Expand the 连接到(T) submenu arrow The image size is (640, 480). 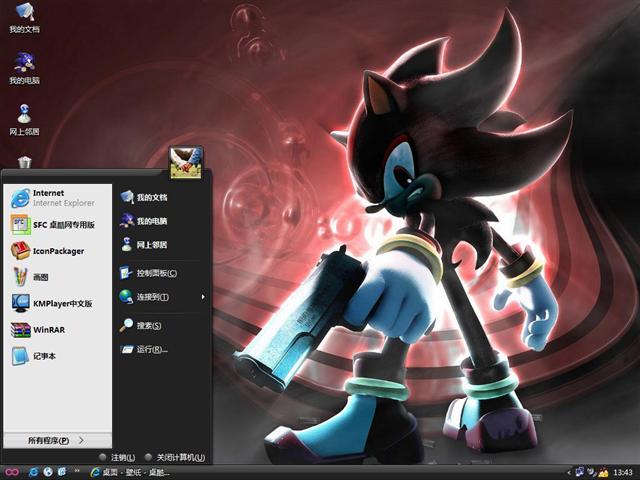point(203,297)
